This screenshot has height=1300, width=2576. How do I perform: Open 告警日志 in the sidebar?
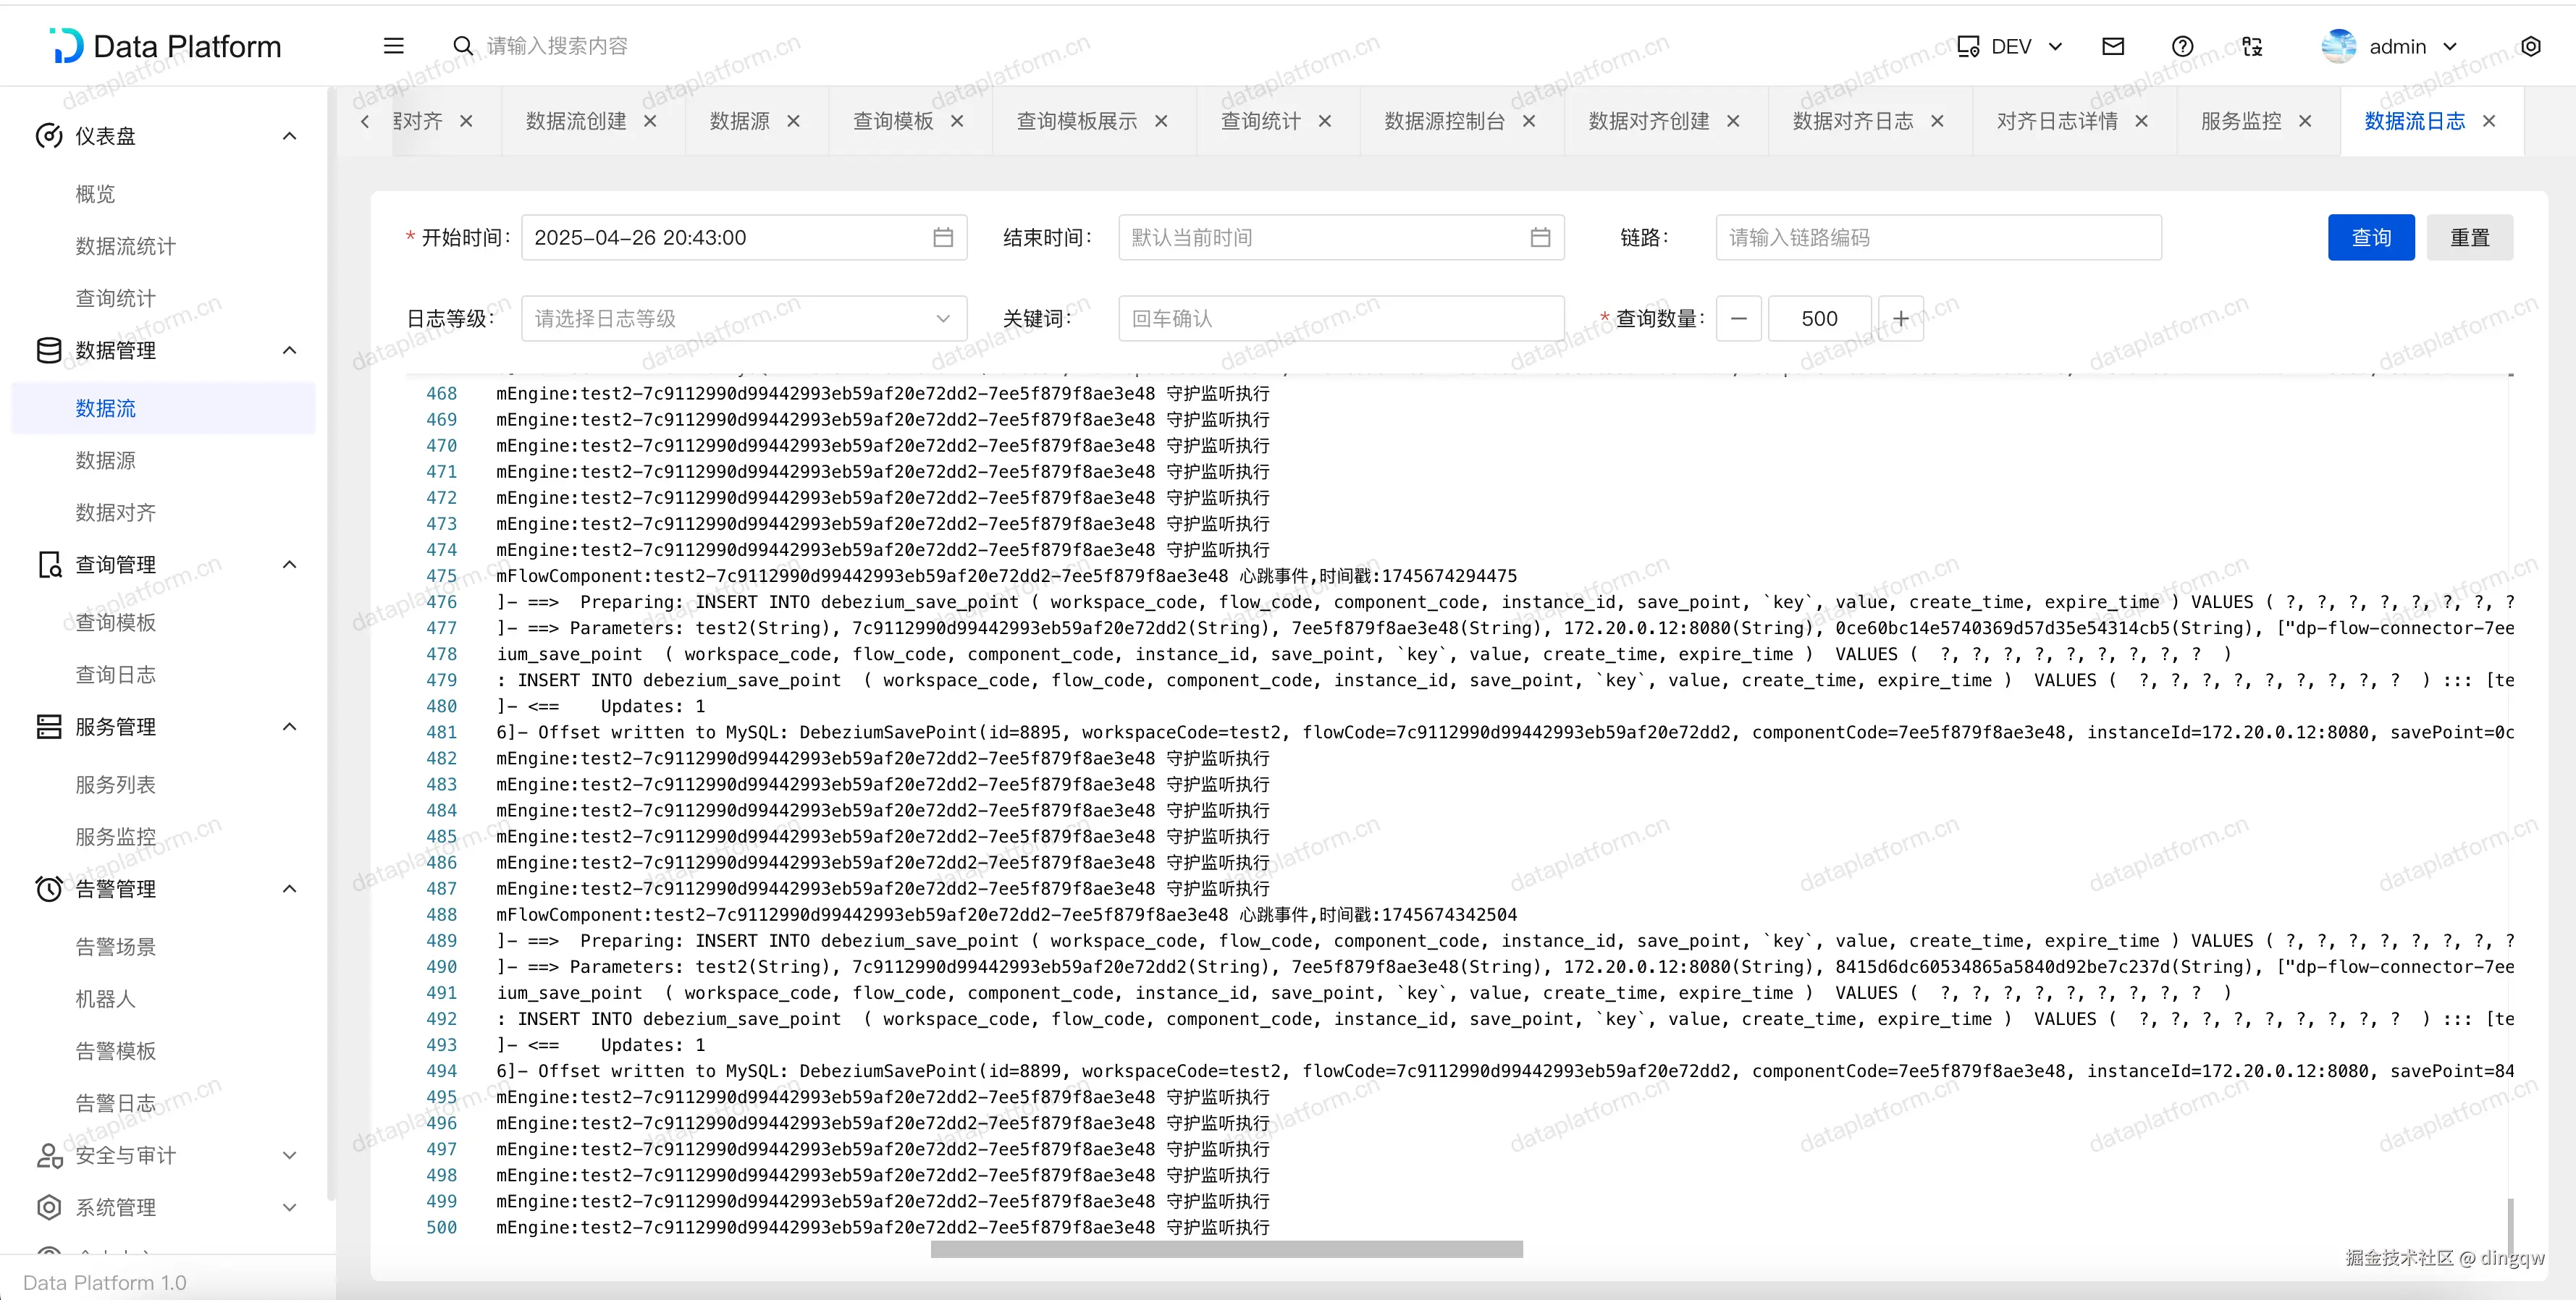(x=115, y=1103)
